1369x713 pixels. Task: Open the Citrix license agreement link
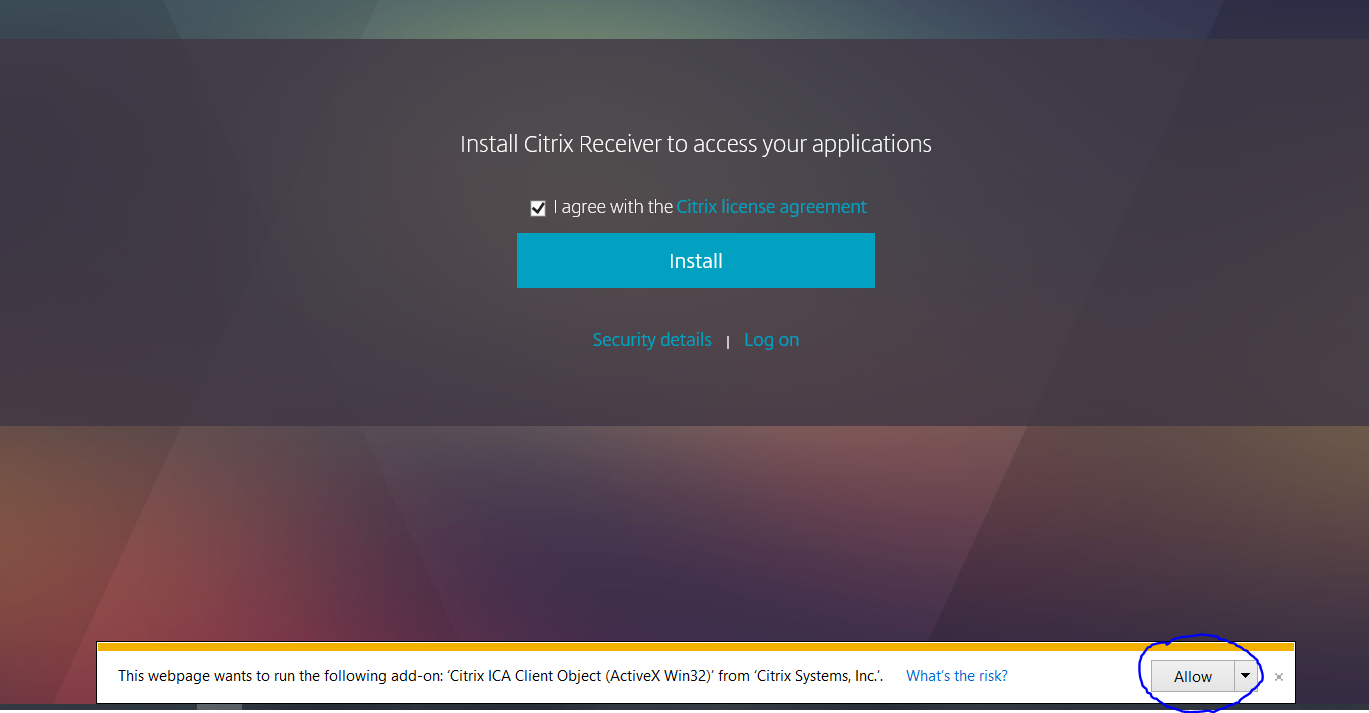771,207
